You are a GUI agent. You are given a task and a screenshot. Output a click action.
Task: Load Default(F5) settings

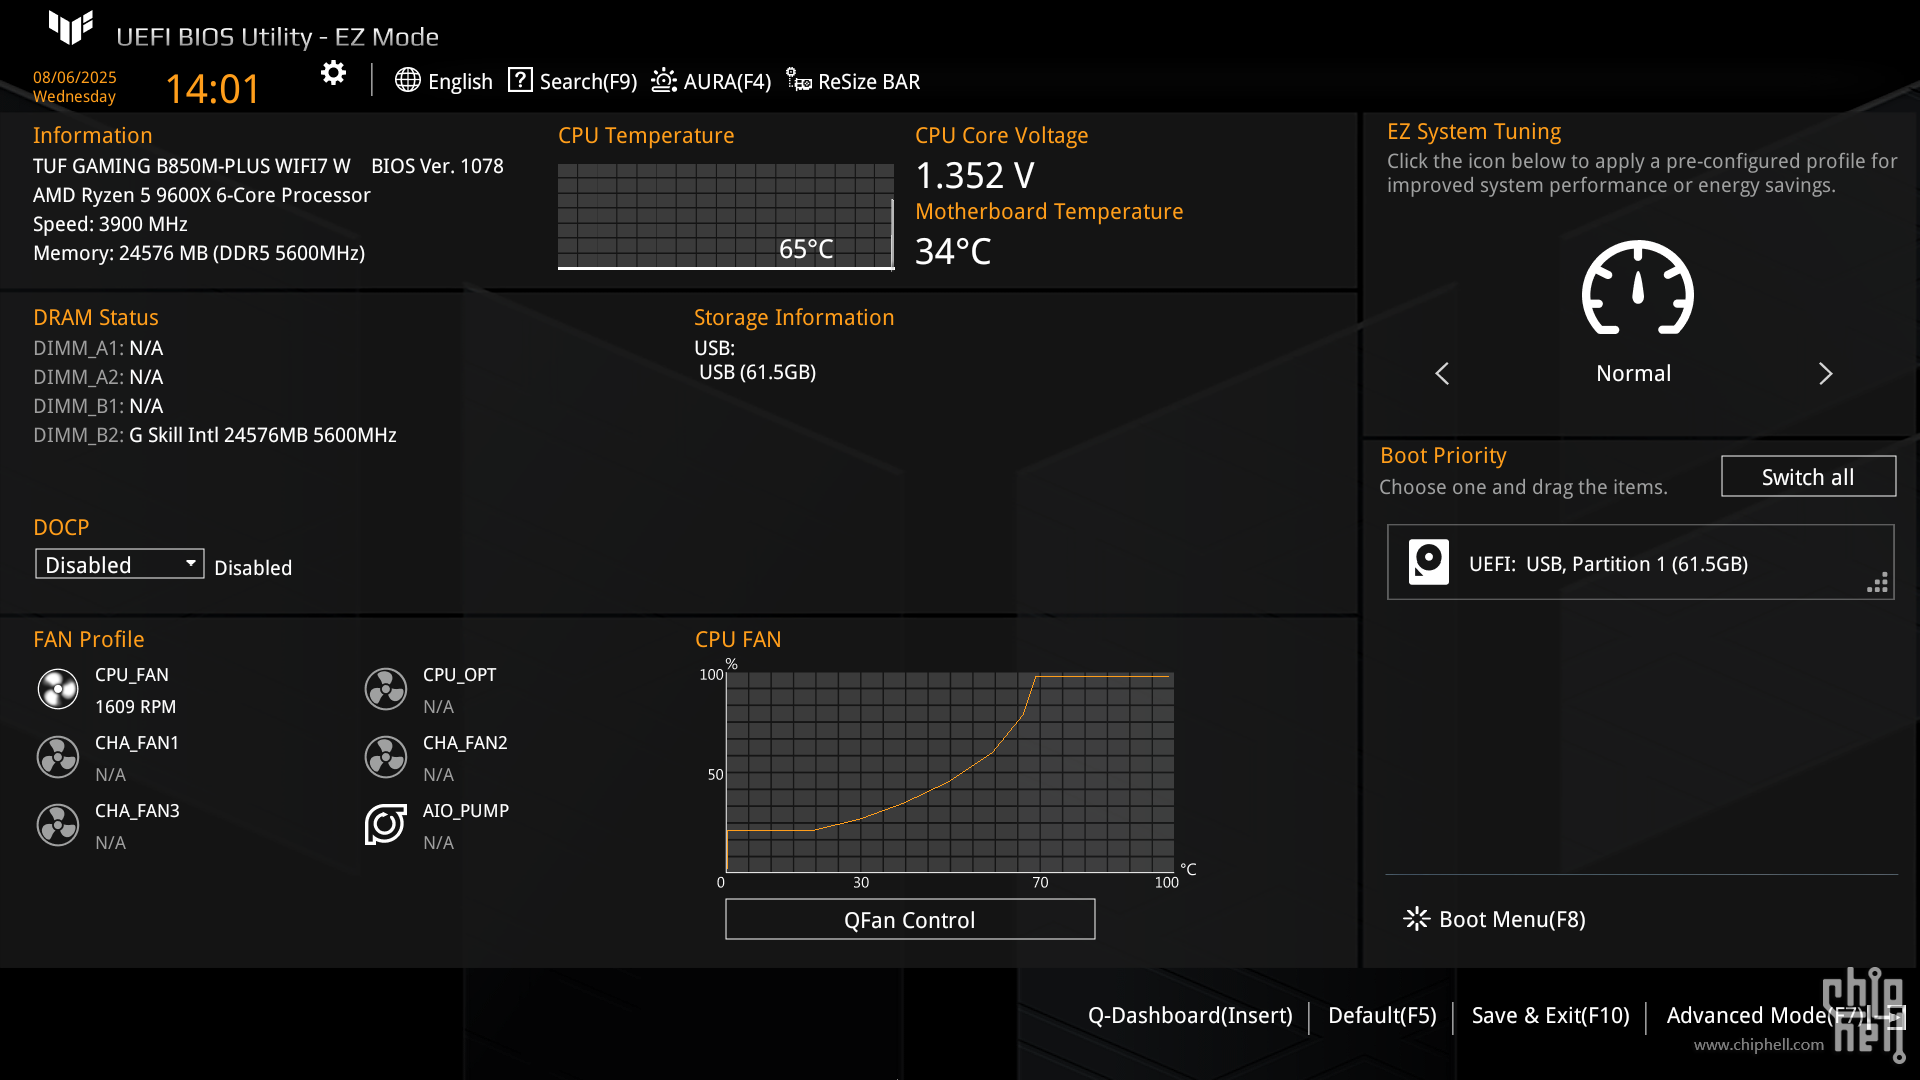1382,1016
